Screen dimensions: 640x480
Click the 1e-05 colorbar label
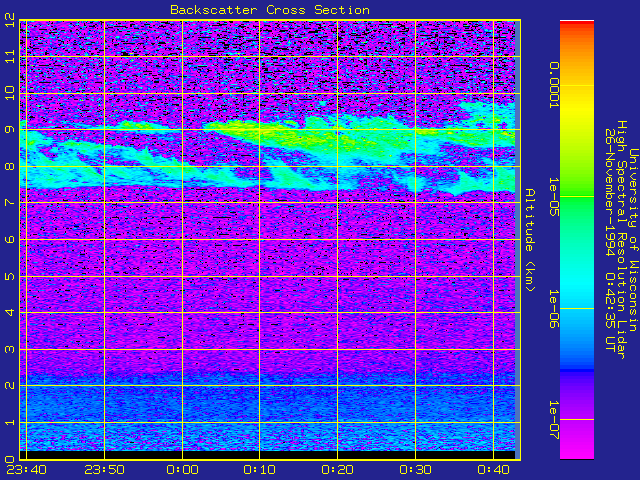pyautogui.click(x=554, y=197)
